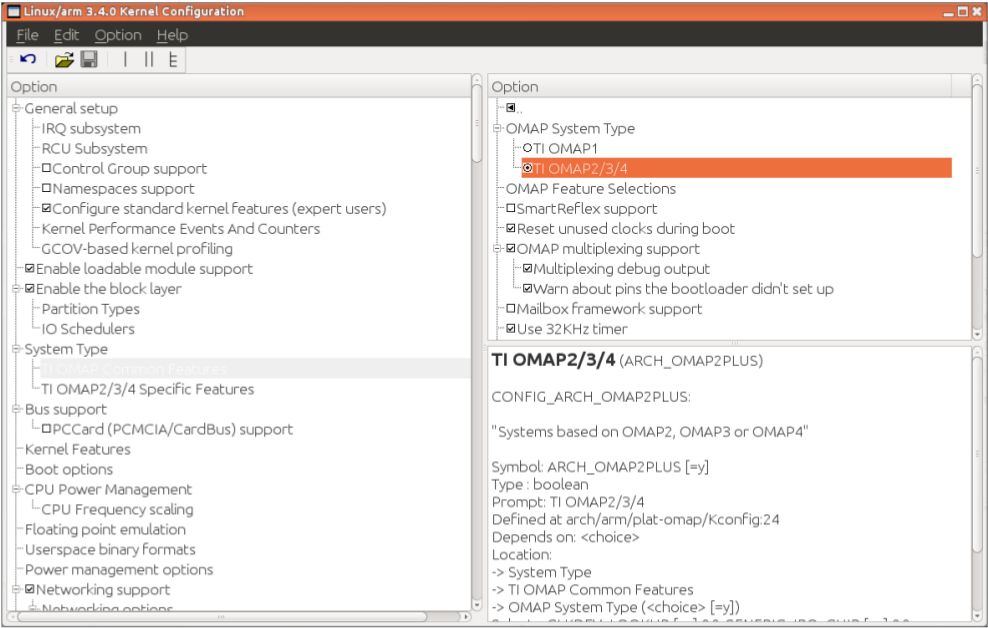Select TI OMAP2/3/4 Specific Features entry
This screenshot has height=628, width=988.
[x=147, y=389]
